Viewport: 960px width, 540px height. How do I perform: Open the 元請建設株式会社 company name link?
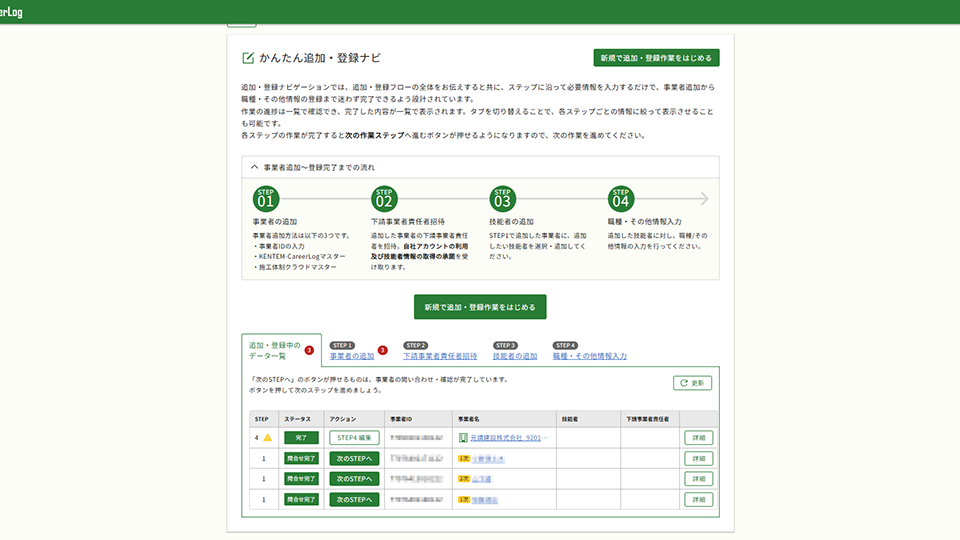(509, 438)
